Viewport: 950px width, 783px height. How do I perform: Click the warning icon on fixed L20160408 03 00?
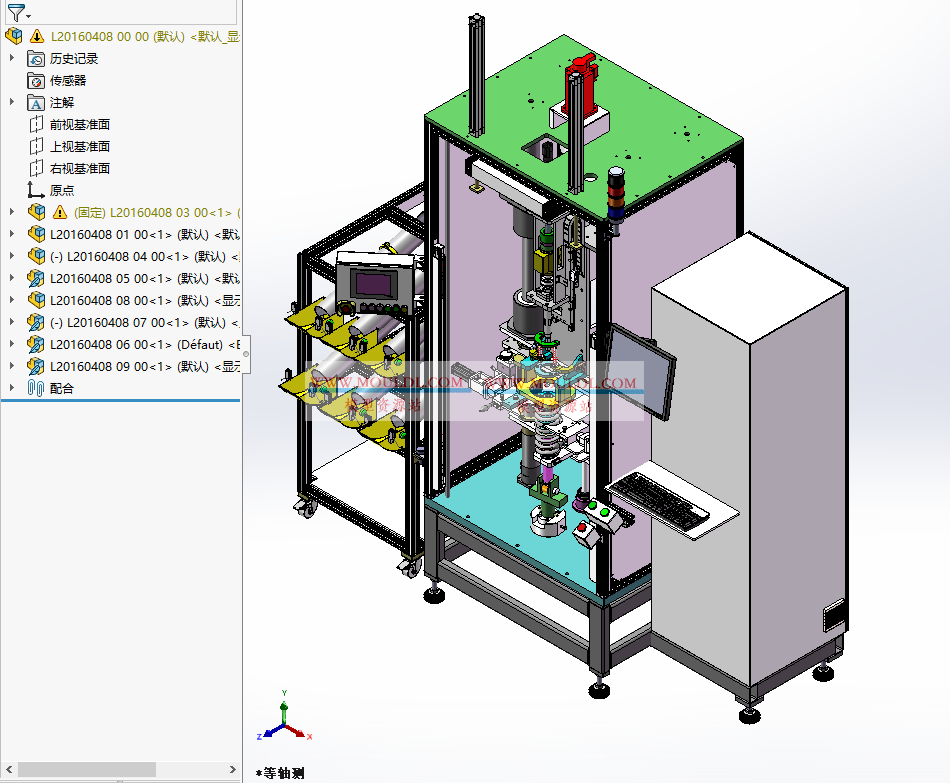tap(59, 212)
